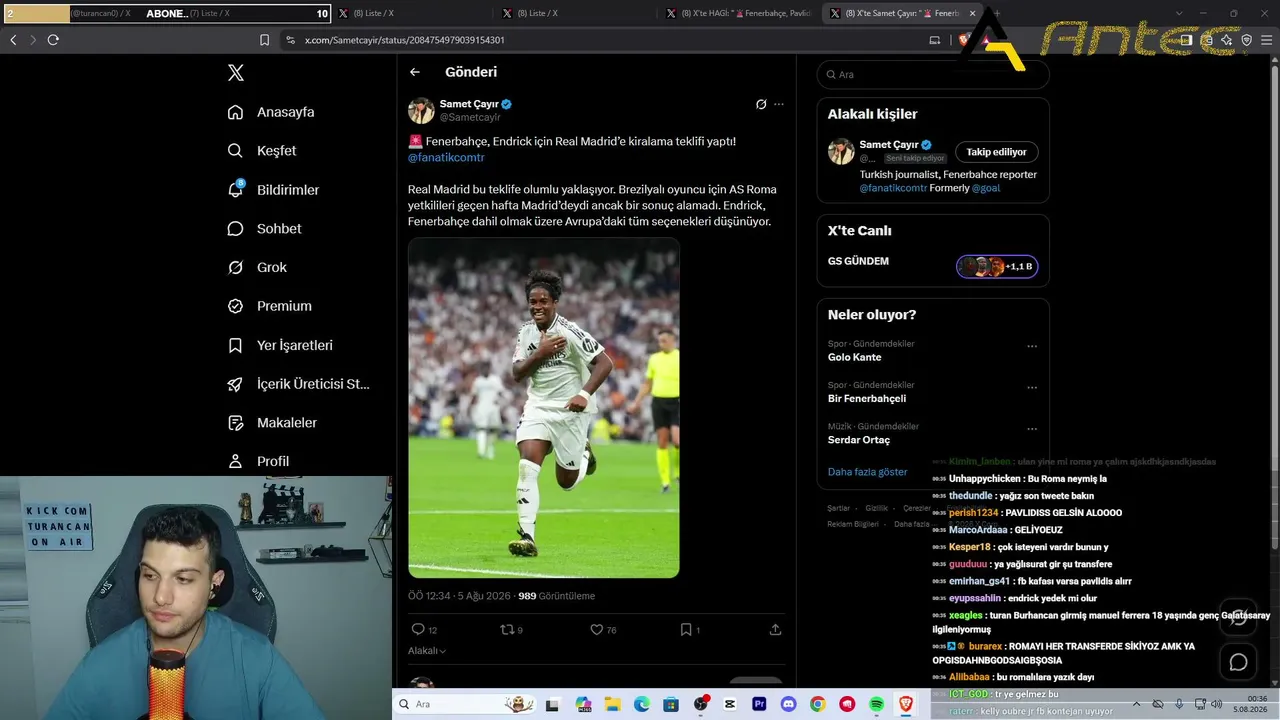Open Discord from the taskbar

[x=788, y=704]
